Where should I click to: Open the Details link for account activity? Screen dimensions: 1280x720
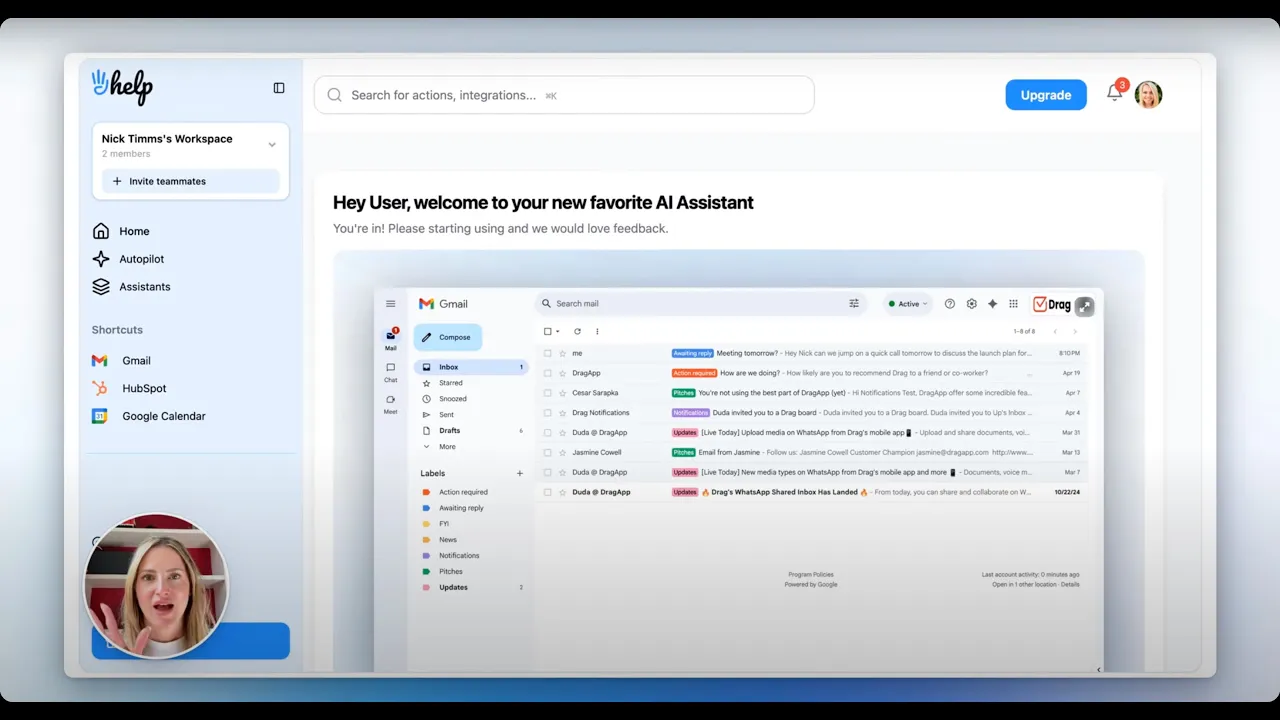click(1070, 584)
